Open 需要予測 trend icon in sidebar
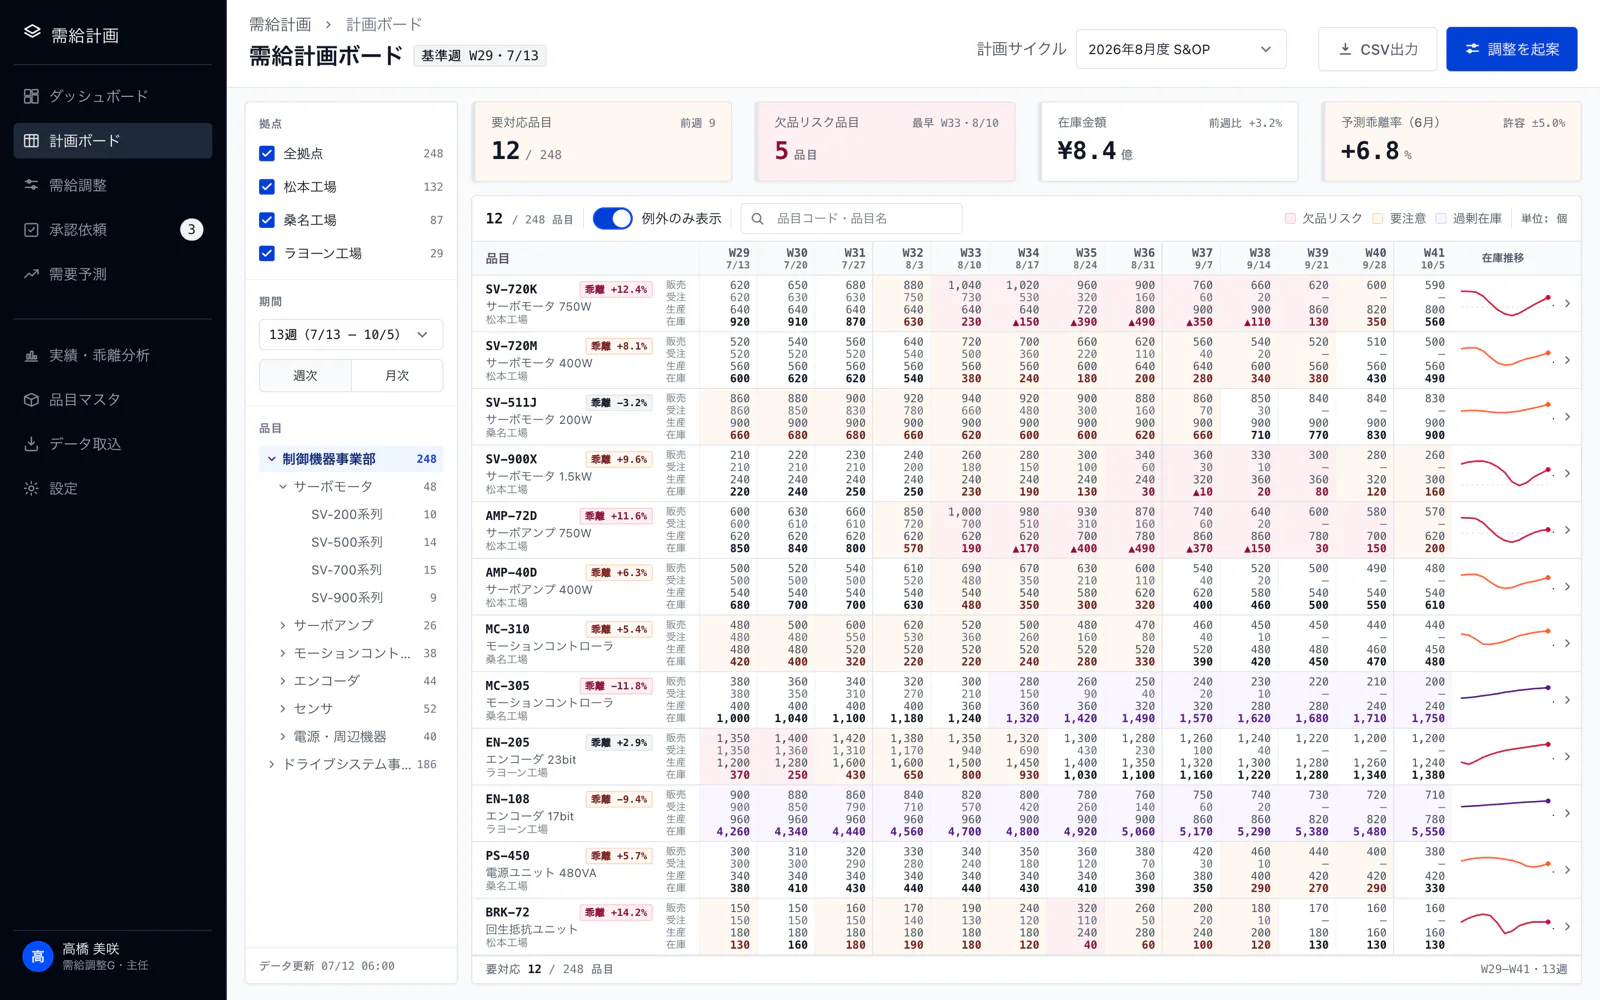 [31, 274]
